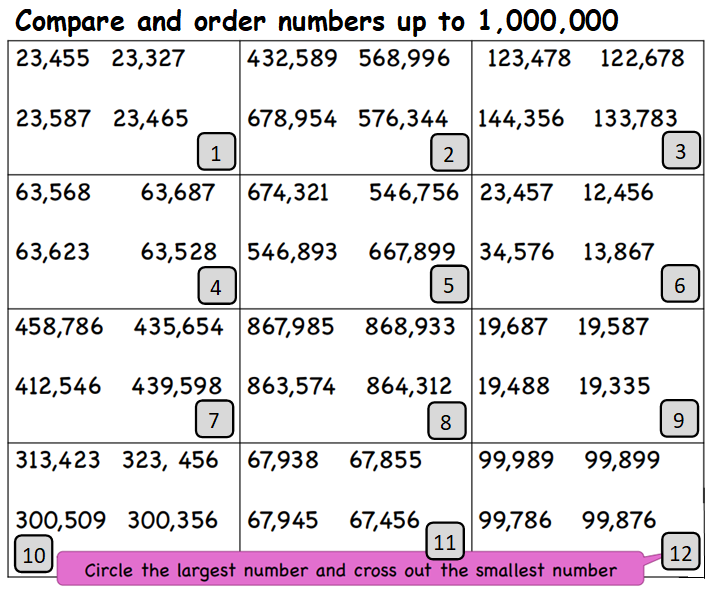Select 99,989 in box 12
Image resolution: width=713 pixels, height=594 pixels.
tap(516, 460)
